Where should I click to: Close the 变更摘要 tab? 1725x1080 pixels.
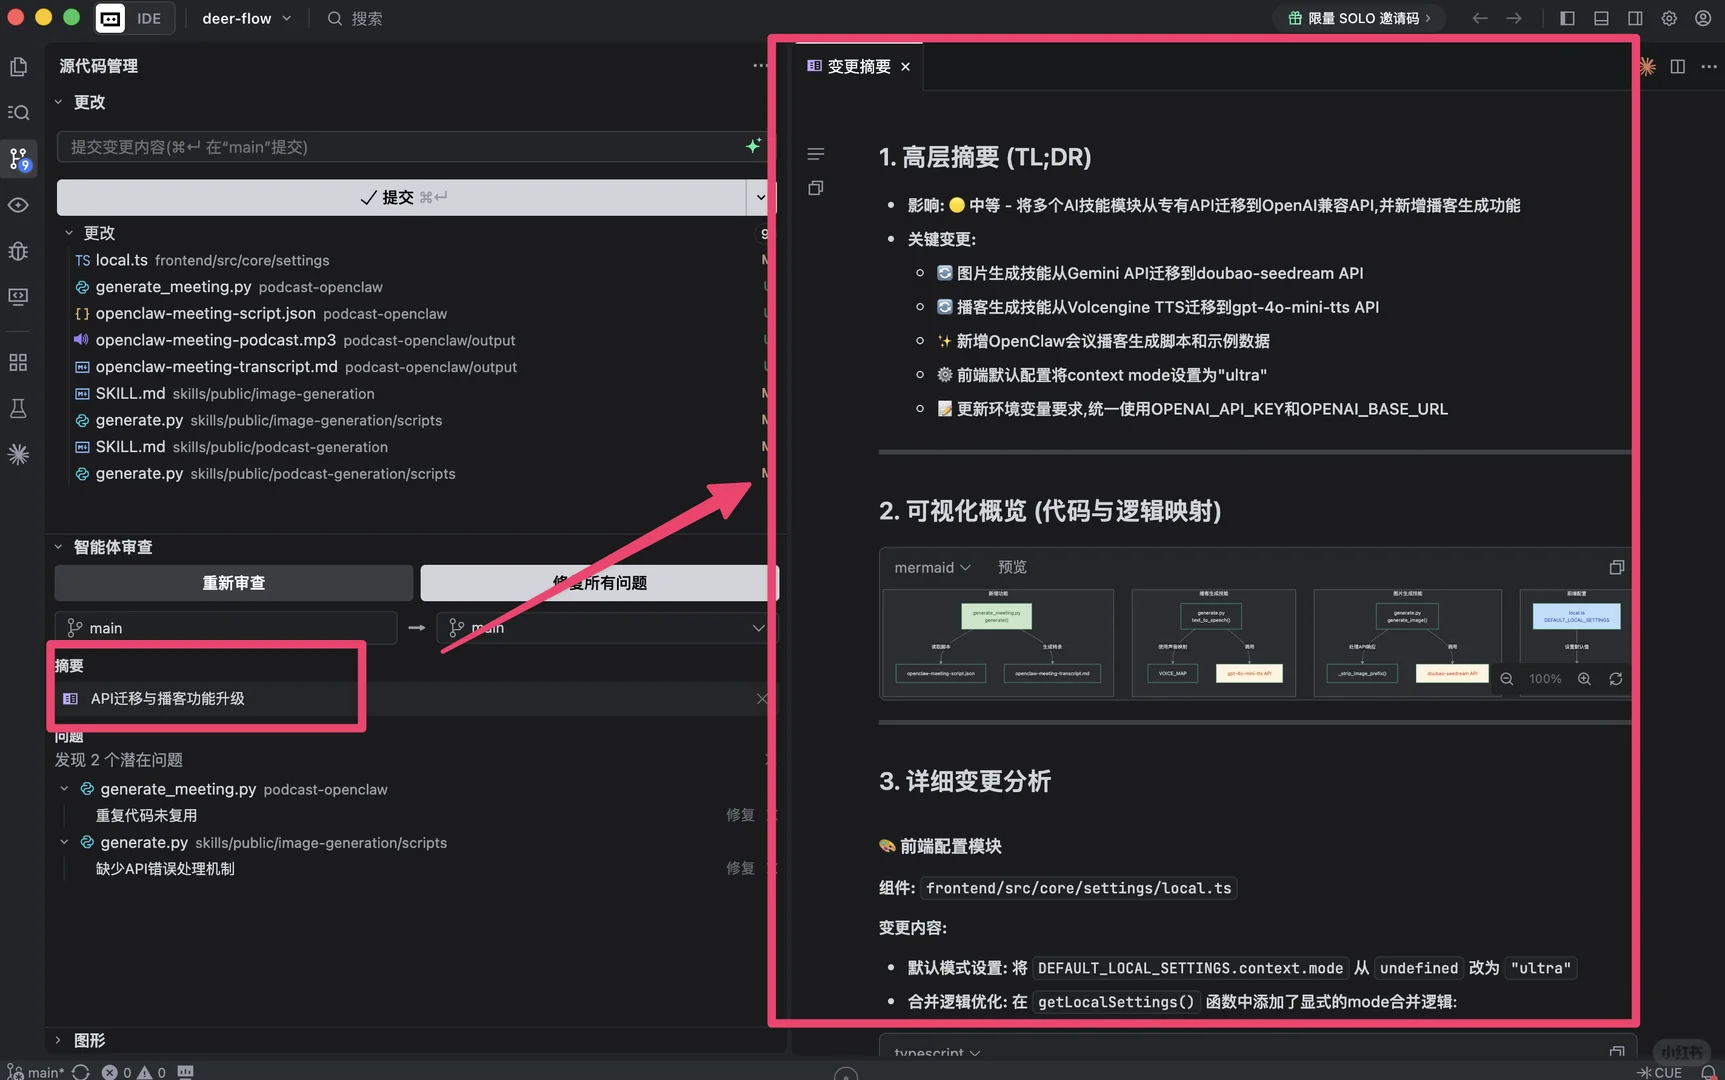[905, 67]
